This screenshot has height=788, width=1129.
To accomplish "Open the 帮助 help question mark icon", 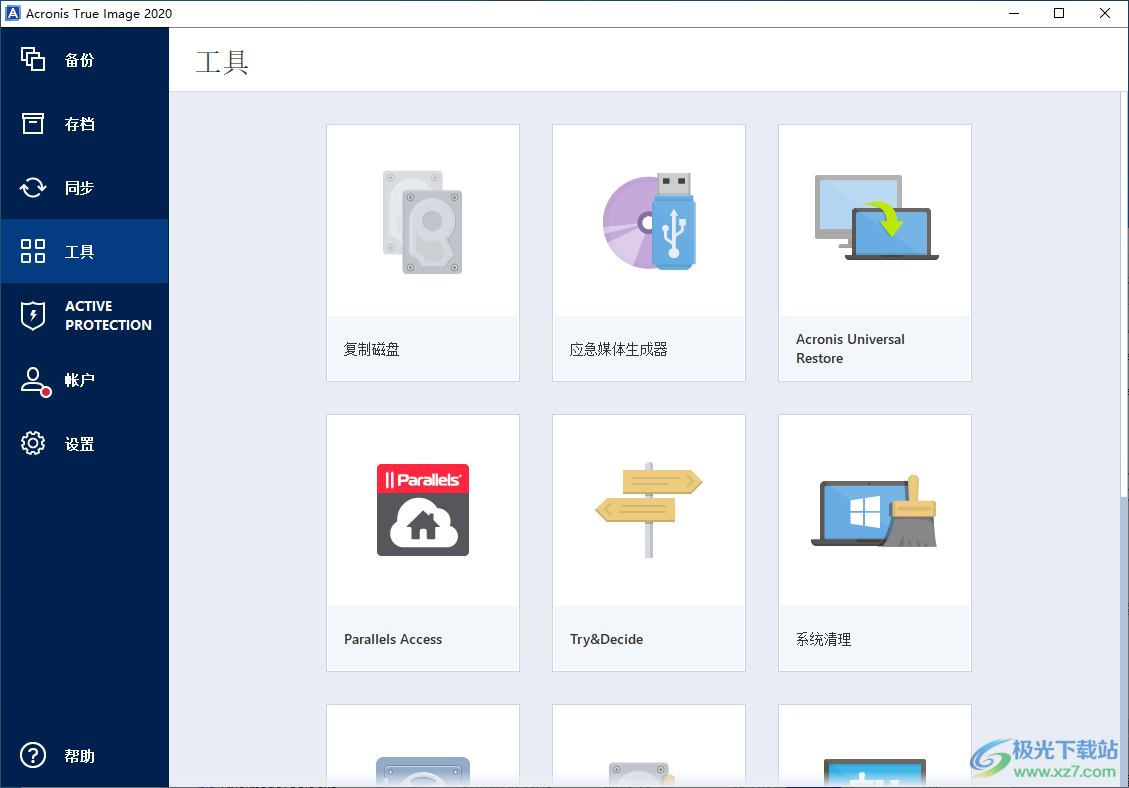I will tap(33, 756).
